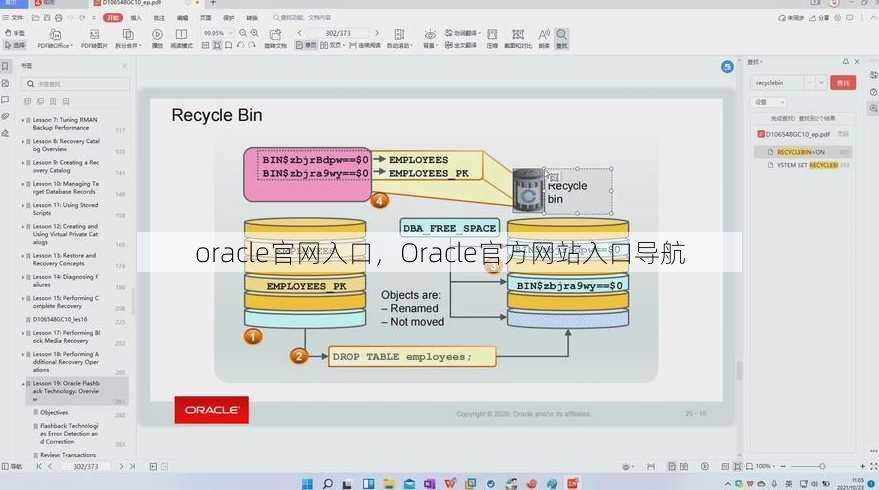Click the red Find button in search panel
The width and height of the screenshot is (879, 490).
843,83
